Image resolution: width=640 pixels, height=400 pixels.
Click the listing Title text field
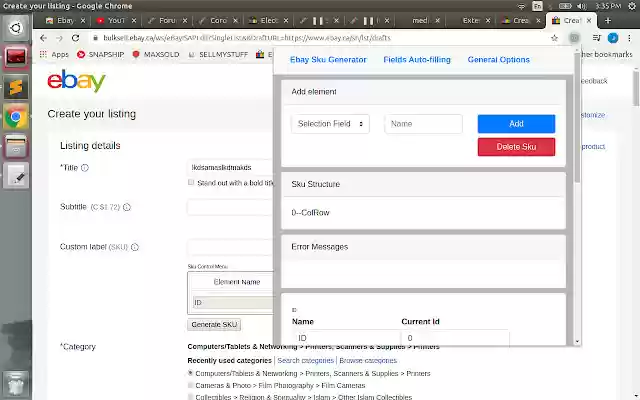[230, 168]
